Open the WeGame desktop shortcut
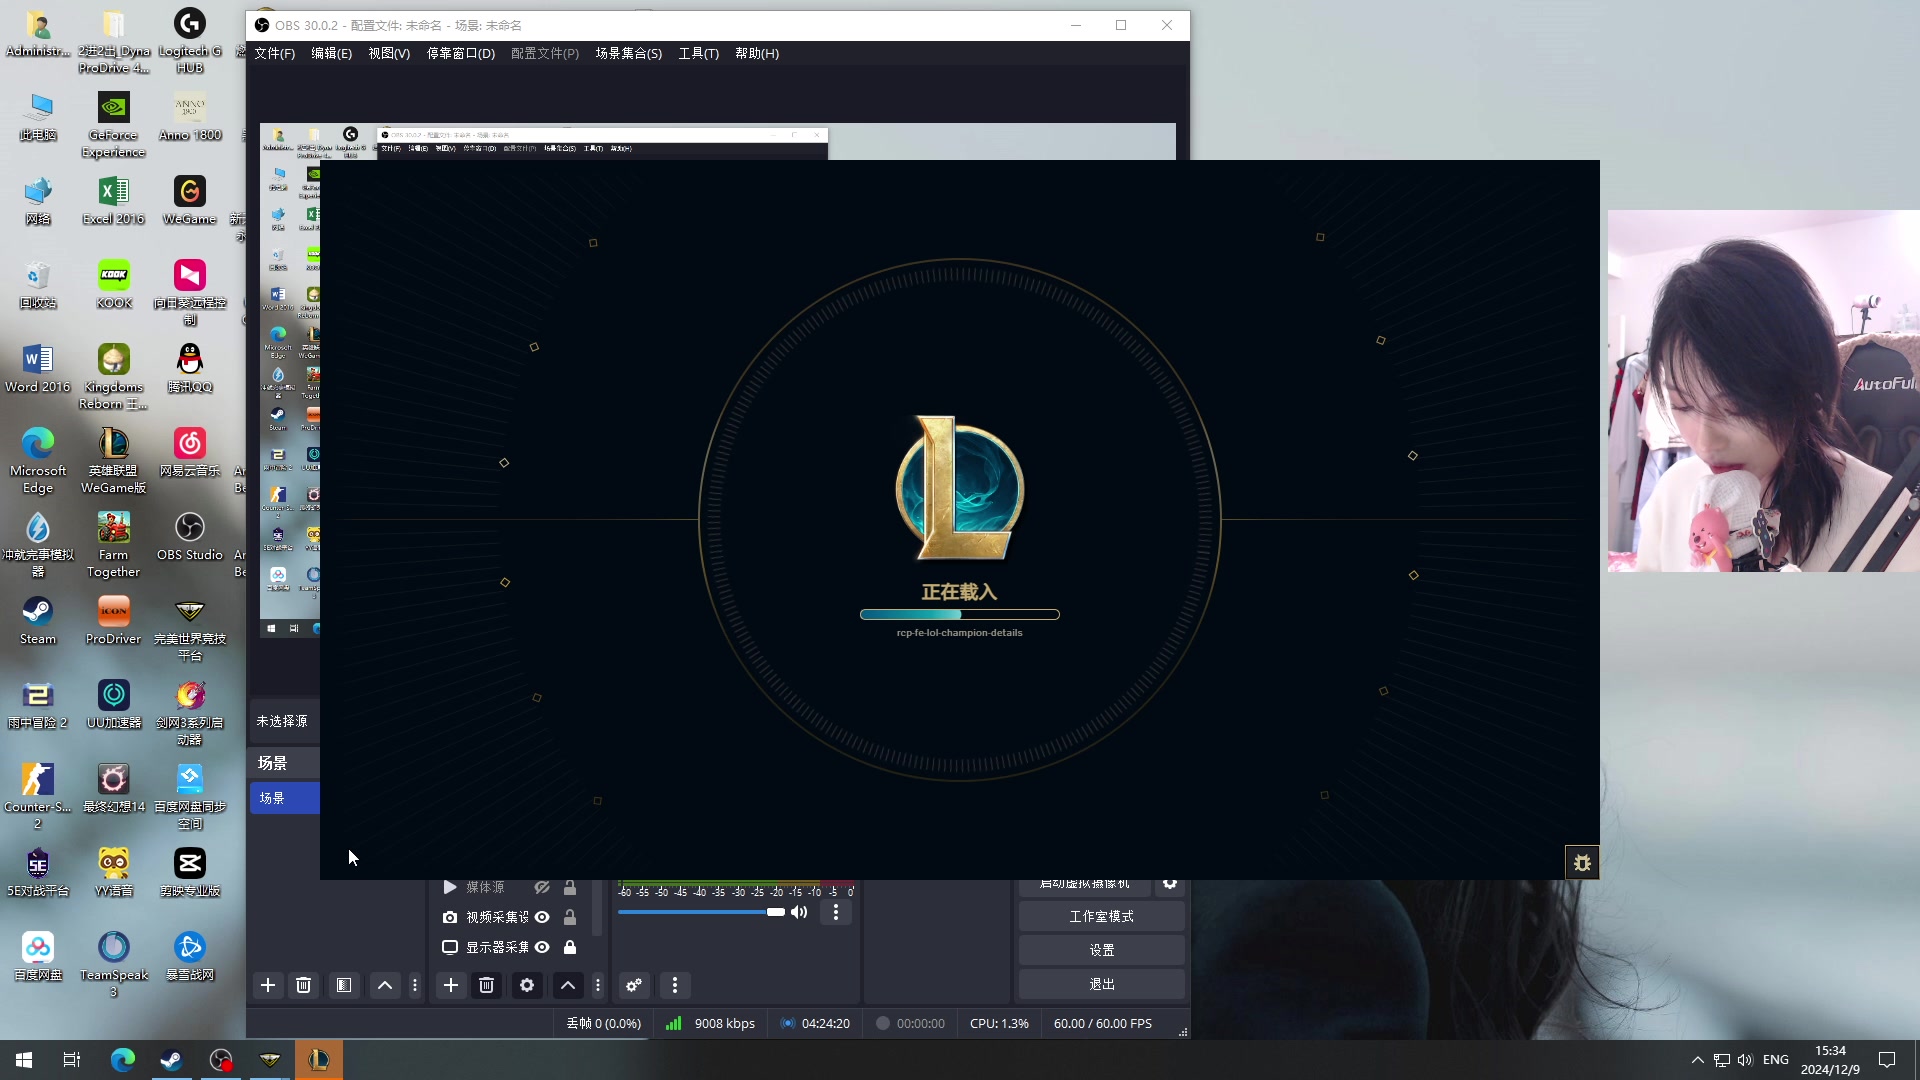The width and height of the screenshot is (1920, 1080). pyautogui.click(x=189, y=202)
